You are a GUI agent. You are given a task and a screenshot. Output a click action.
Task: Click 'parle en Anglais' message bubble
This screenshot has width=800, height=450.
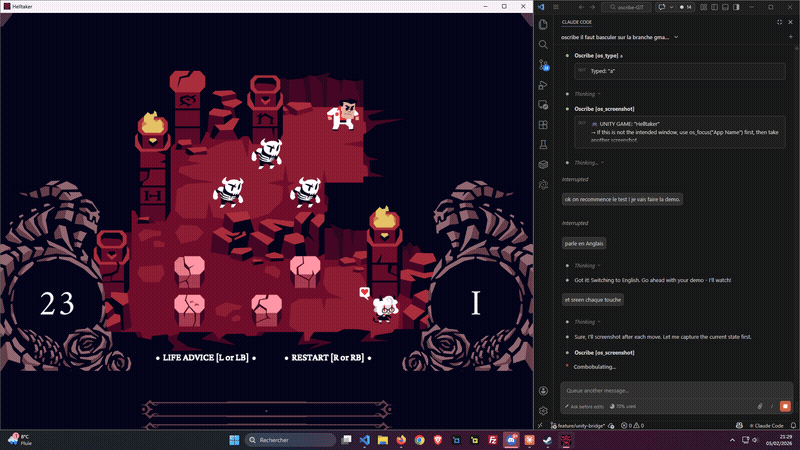(584, 243)
